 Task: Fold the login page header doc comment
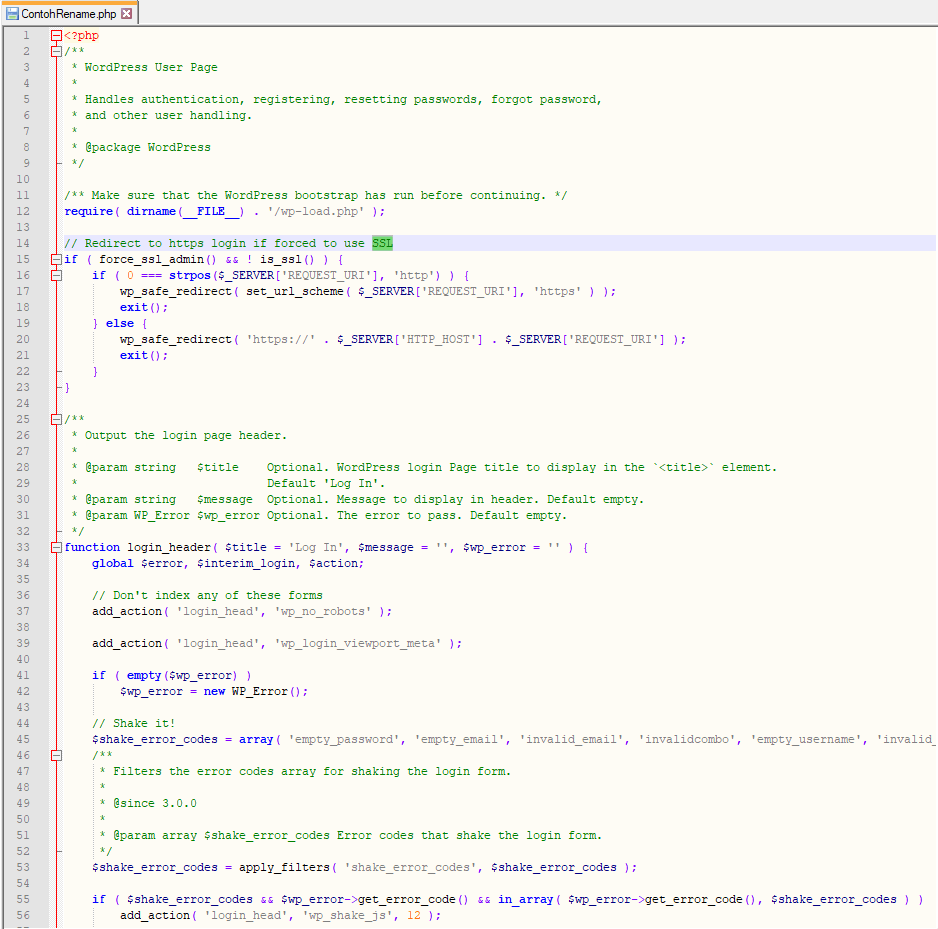coord(56,420)
